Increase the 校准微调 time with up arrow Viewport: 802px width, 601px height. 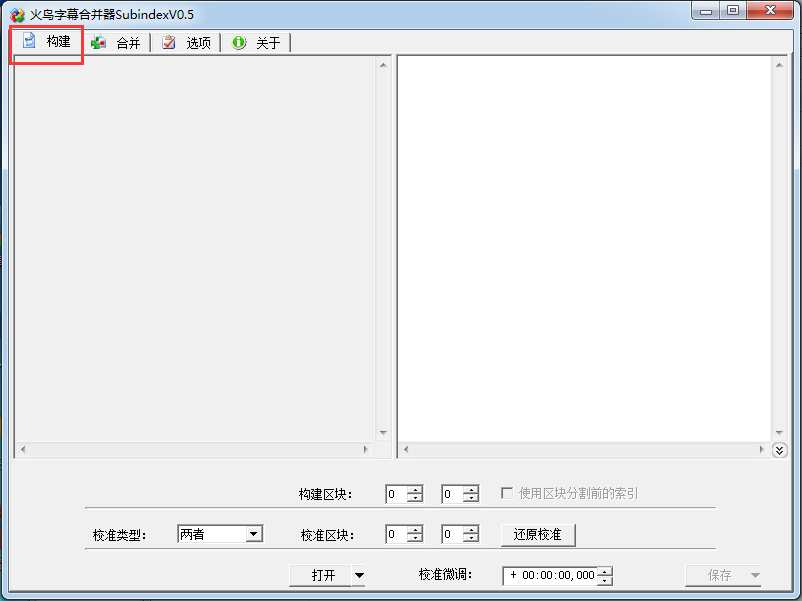pyautogui.click(x=604, y=571)
